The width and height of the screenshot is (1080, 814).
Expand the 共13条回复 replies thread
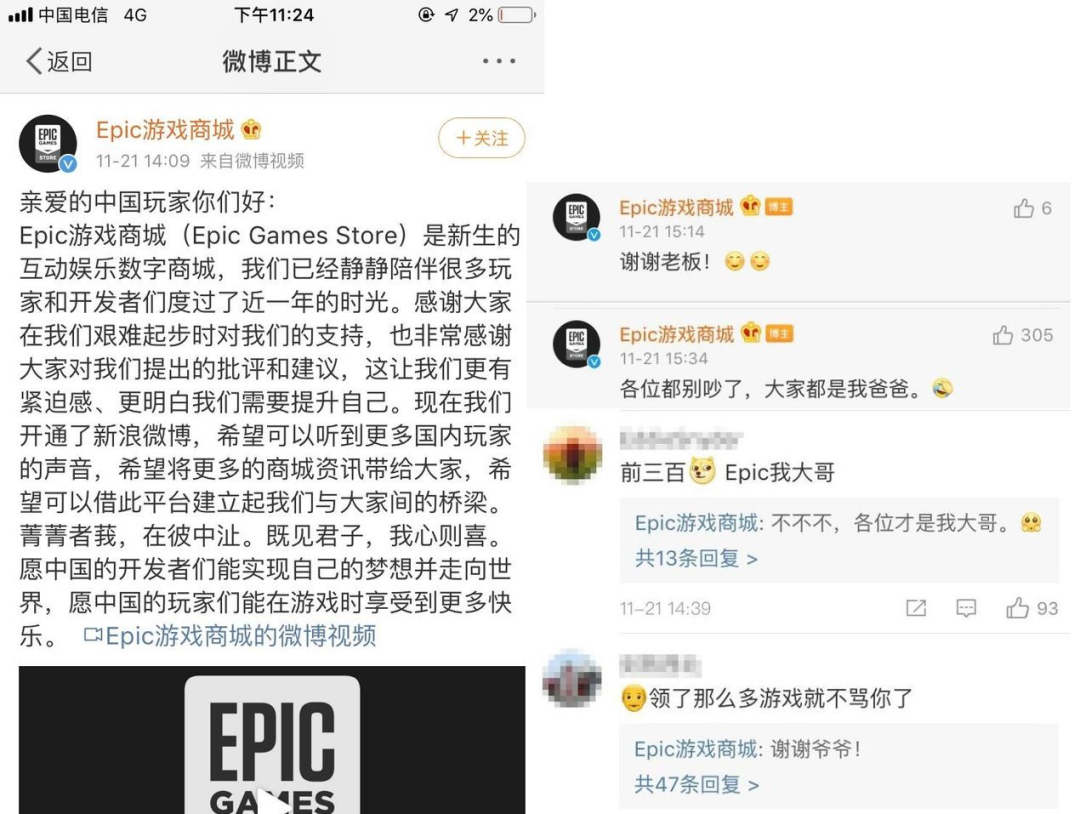pyautogui.click(x=696, y=558)
